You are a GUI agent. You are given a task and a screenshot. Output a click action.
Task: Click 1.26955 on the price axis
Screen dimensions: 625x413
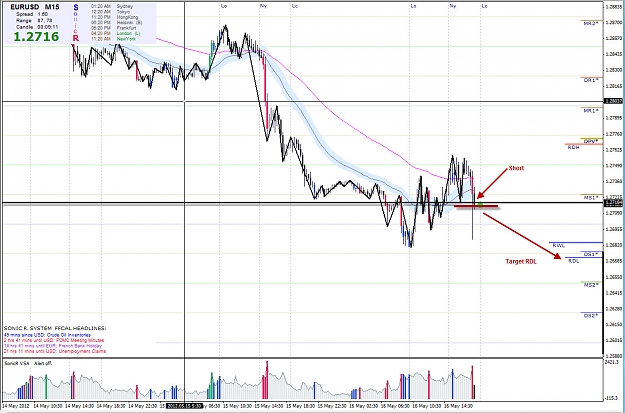point(613,229)
